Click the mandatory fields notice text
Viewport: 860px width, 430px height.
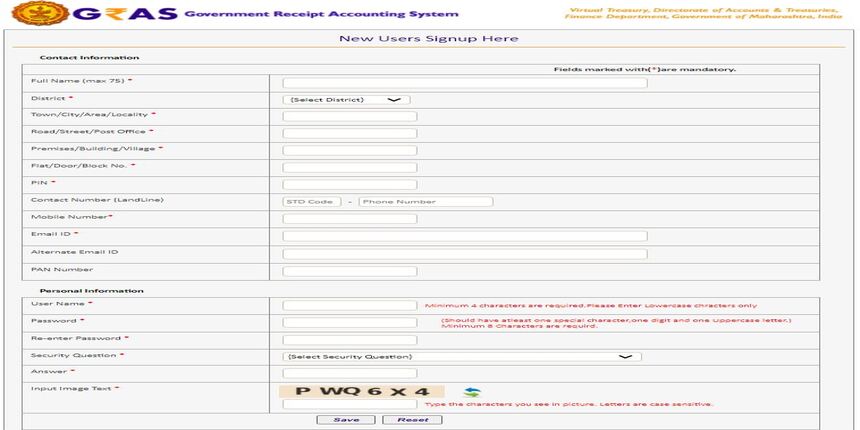pyautogui.click(x=644, y=70)
